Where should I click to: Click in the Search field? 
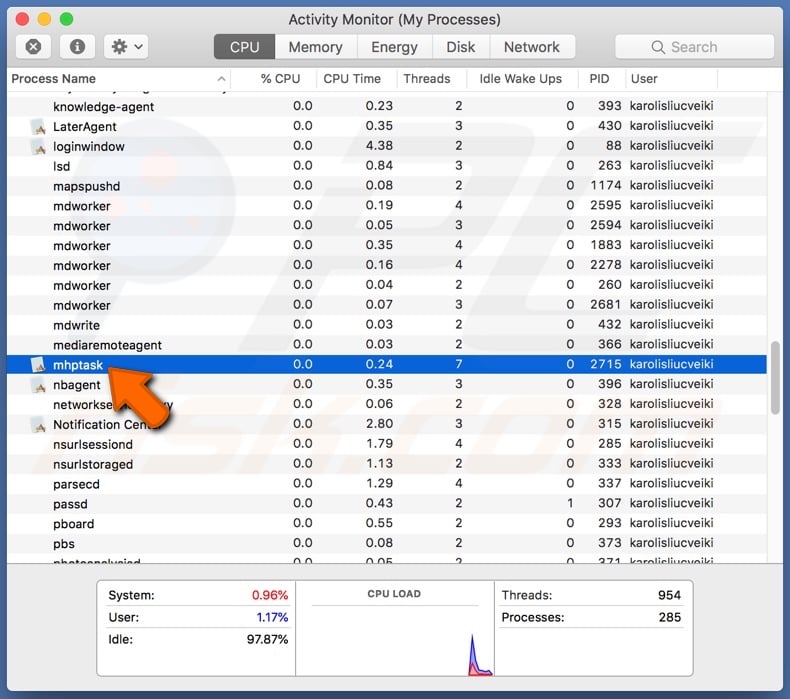coord(694,47)
